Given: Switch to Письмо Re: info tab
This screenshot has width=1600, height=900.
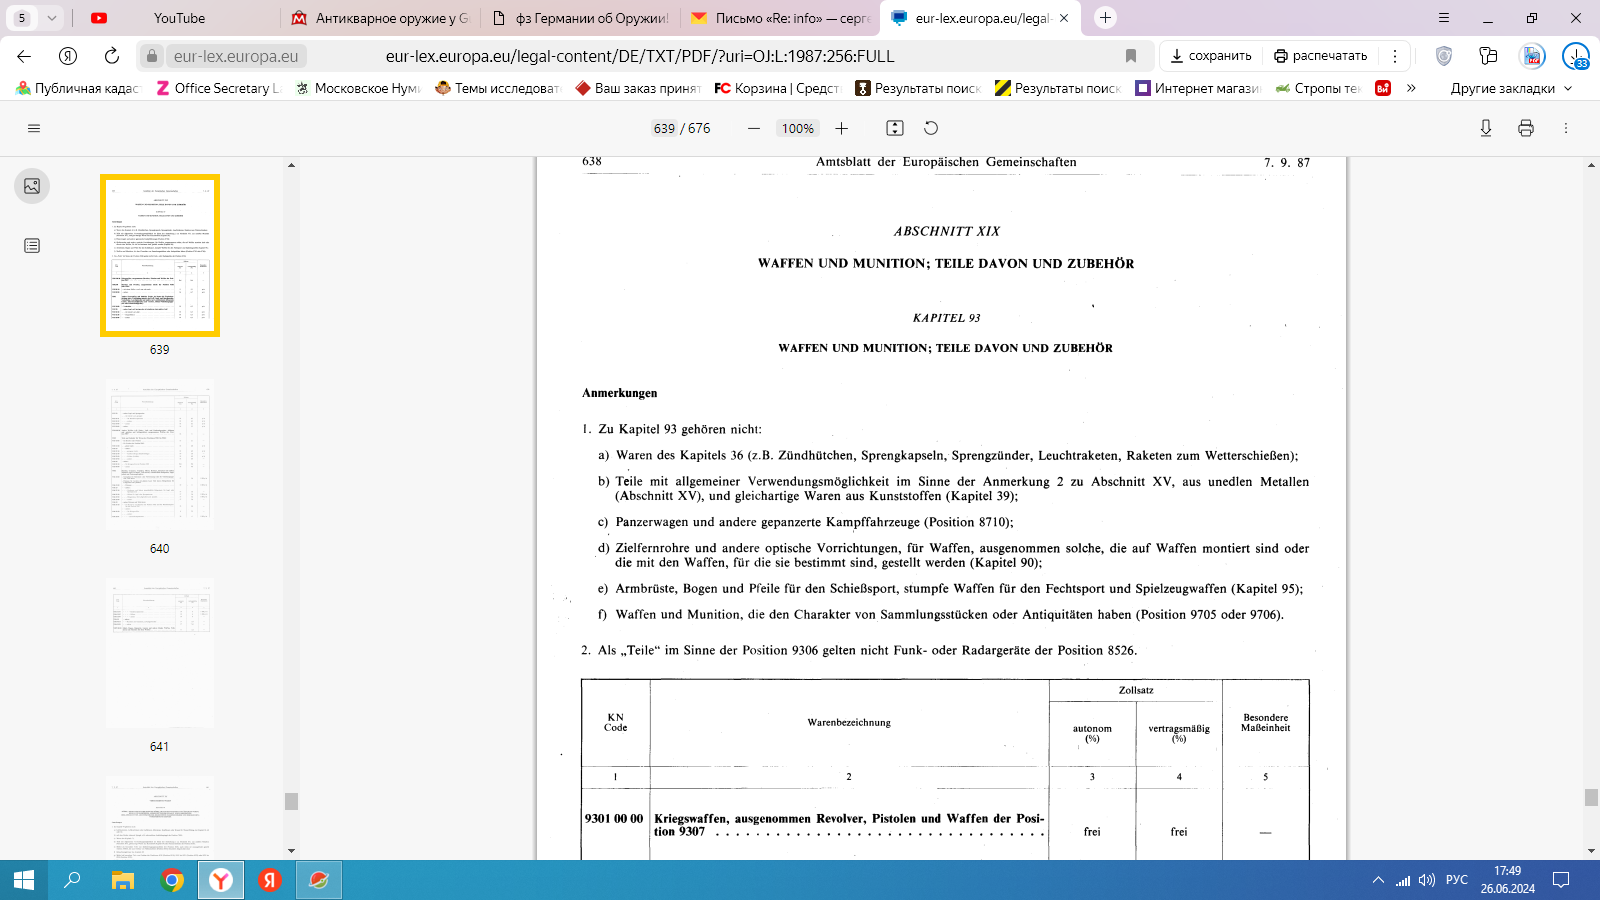Looking at the screenshot, I should coord(781,18).
